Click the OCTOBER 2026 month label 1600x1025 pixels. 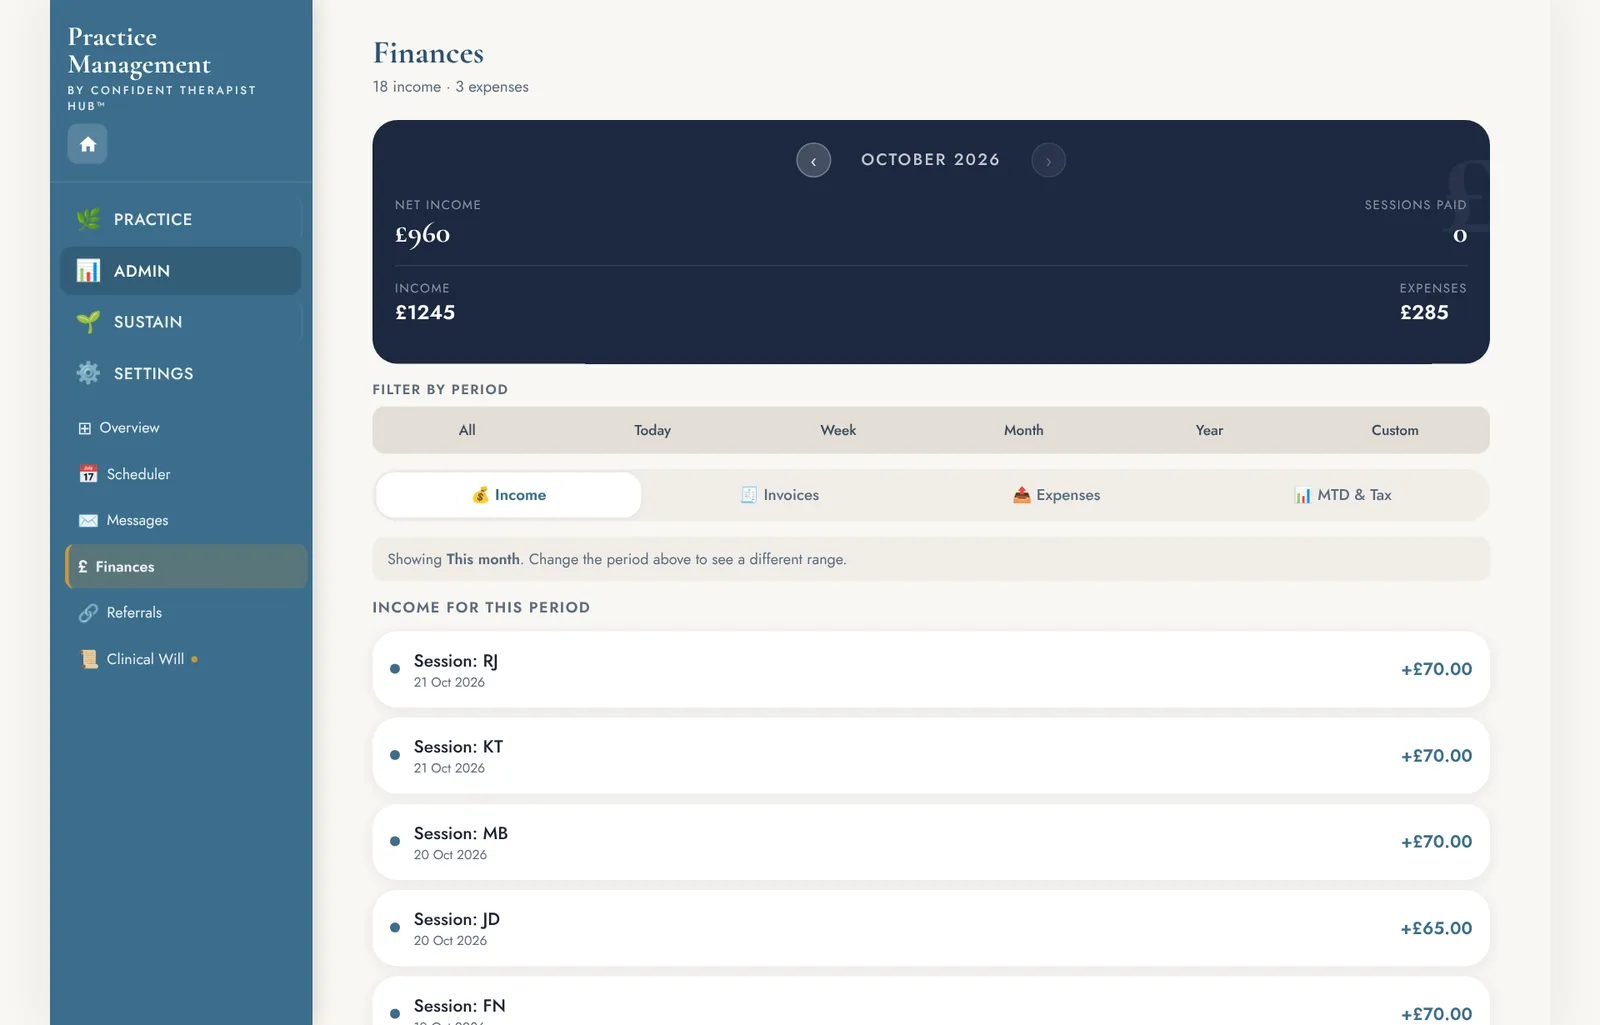(x=931, y=160)
